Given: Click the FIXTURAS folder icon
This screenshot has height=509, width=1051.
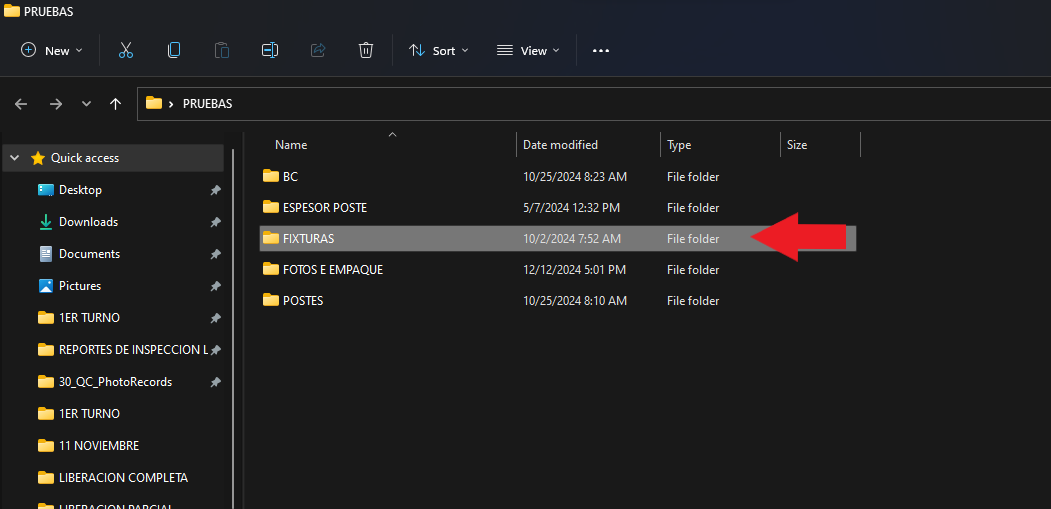Looking at the screenshot, I should (x=271, y=238).
